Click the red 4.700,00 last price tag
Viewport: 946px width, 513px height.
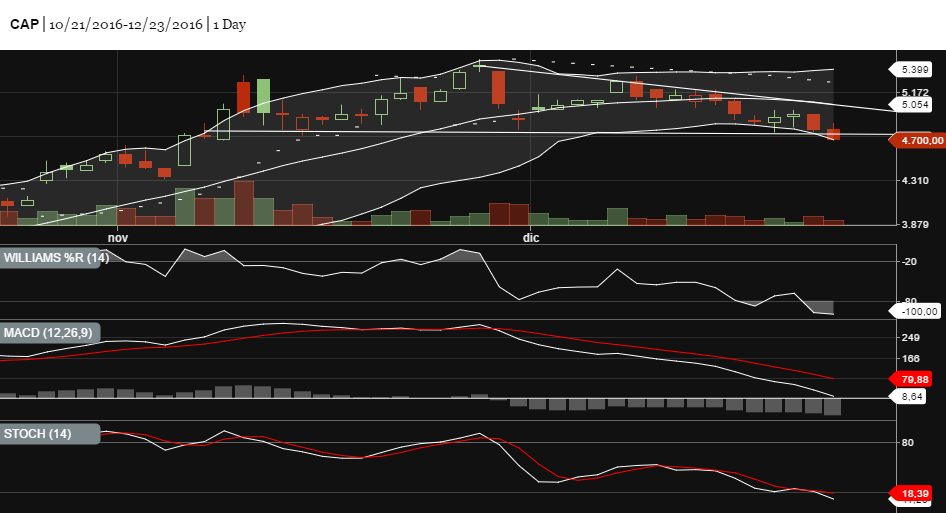[918, 141]
